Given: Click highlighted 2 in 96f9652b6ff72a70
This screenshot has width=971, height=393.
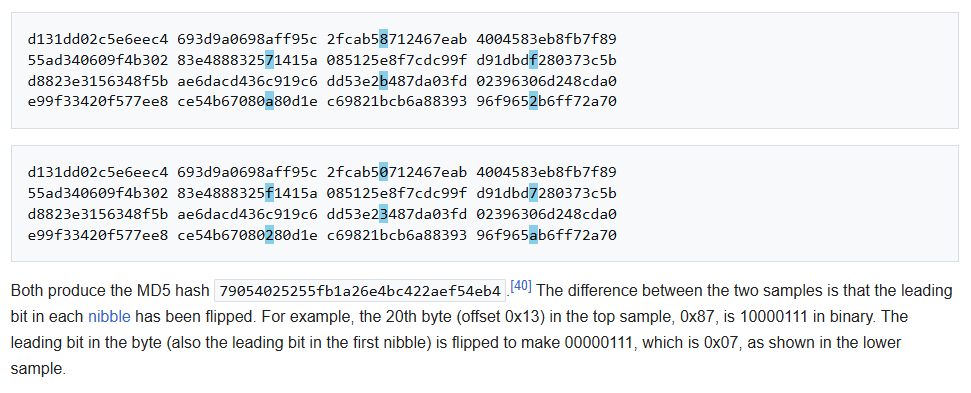Looking at the screenshot, I should (533, 101).
